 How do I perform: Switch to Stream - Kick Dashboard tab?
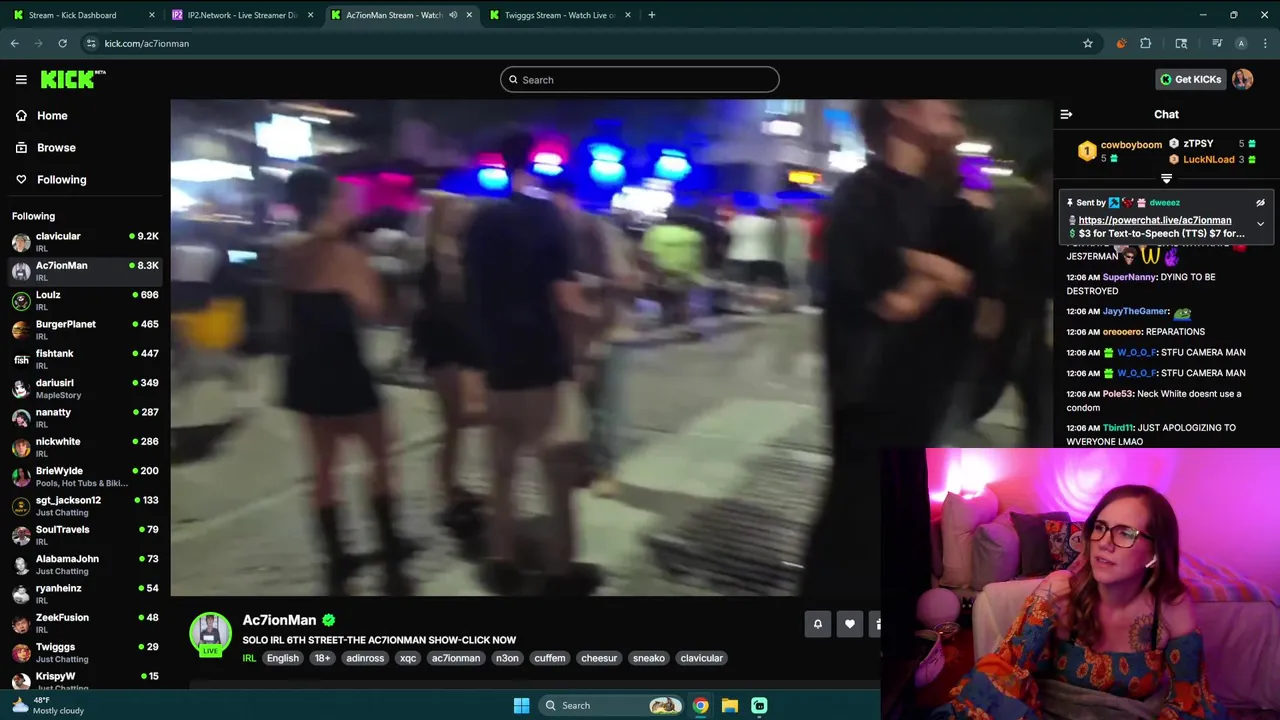[x=84, y=15]
